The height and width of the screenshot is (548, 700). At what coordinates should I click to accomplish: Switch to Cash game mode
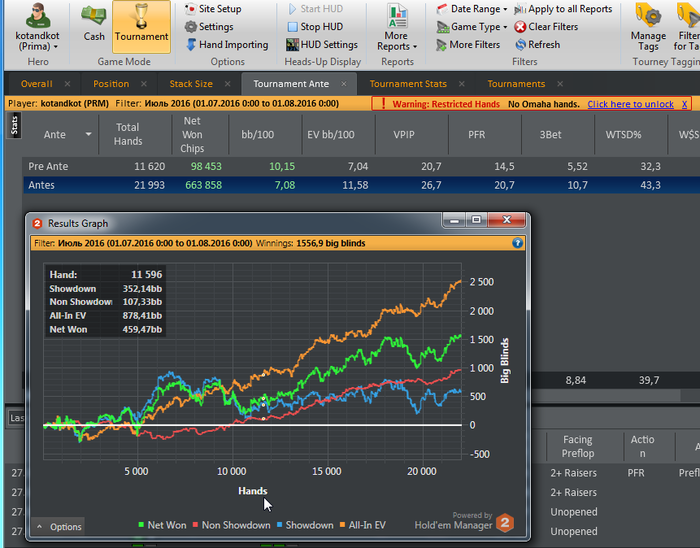[x=94, y=23]
